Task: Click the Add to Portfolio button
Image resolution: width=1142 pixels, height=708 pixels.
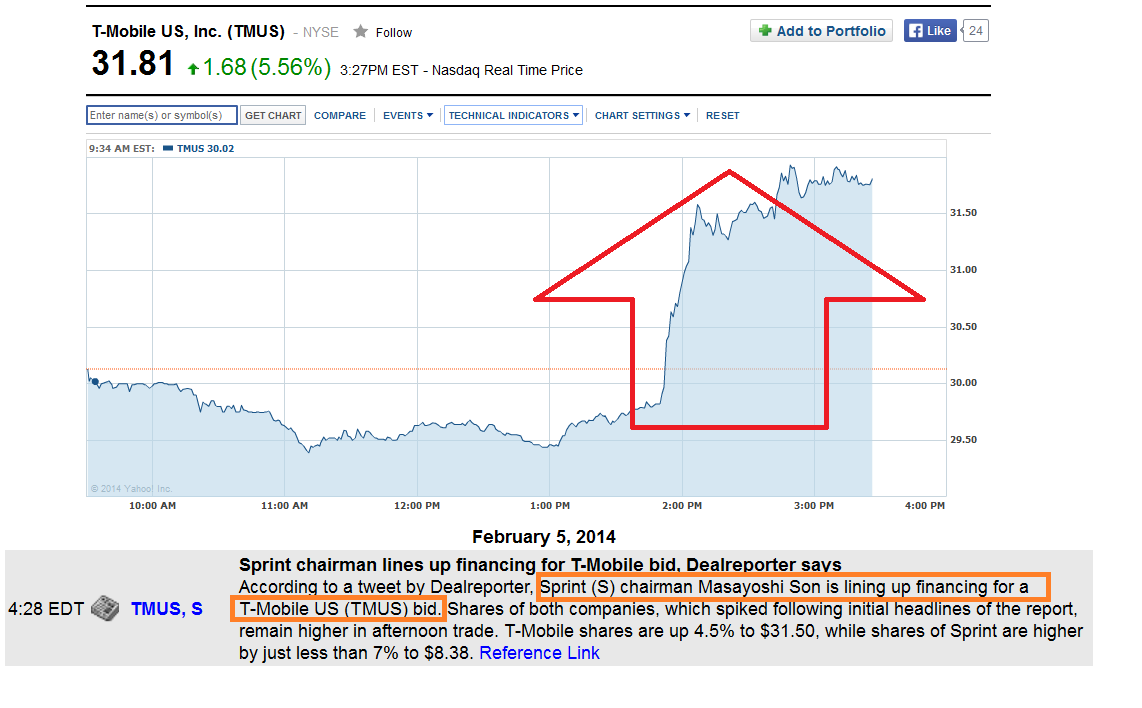Action: pyautogui.click(x=821, y=31)
